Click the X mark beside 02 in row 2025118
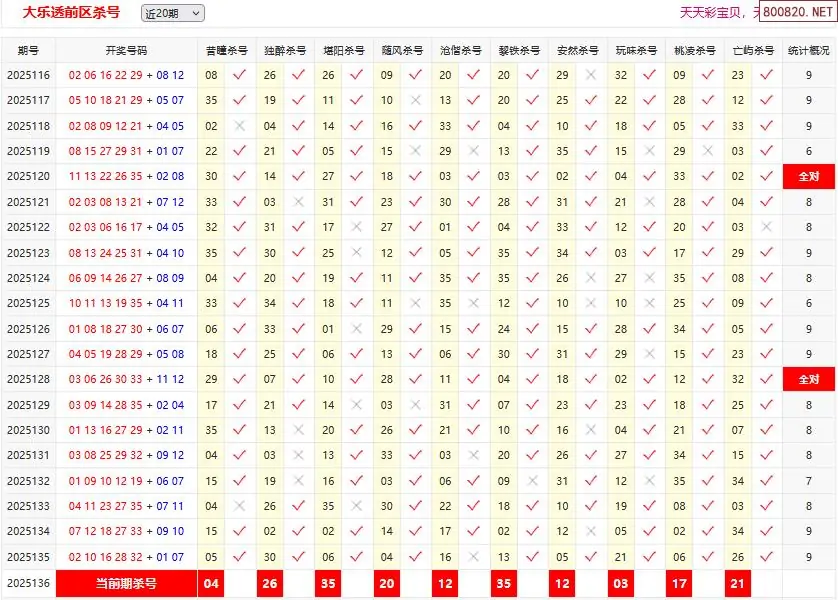 click(239, 126)
